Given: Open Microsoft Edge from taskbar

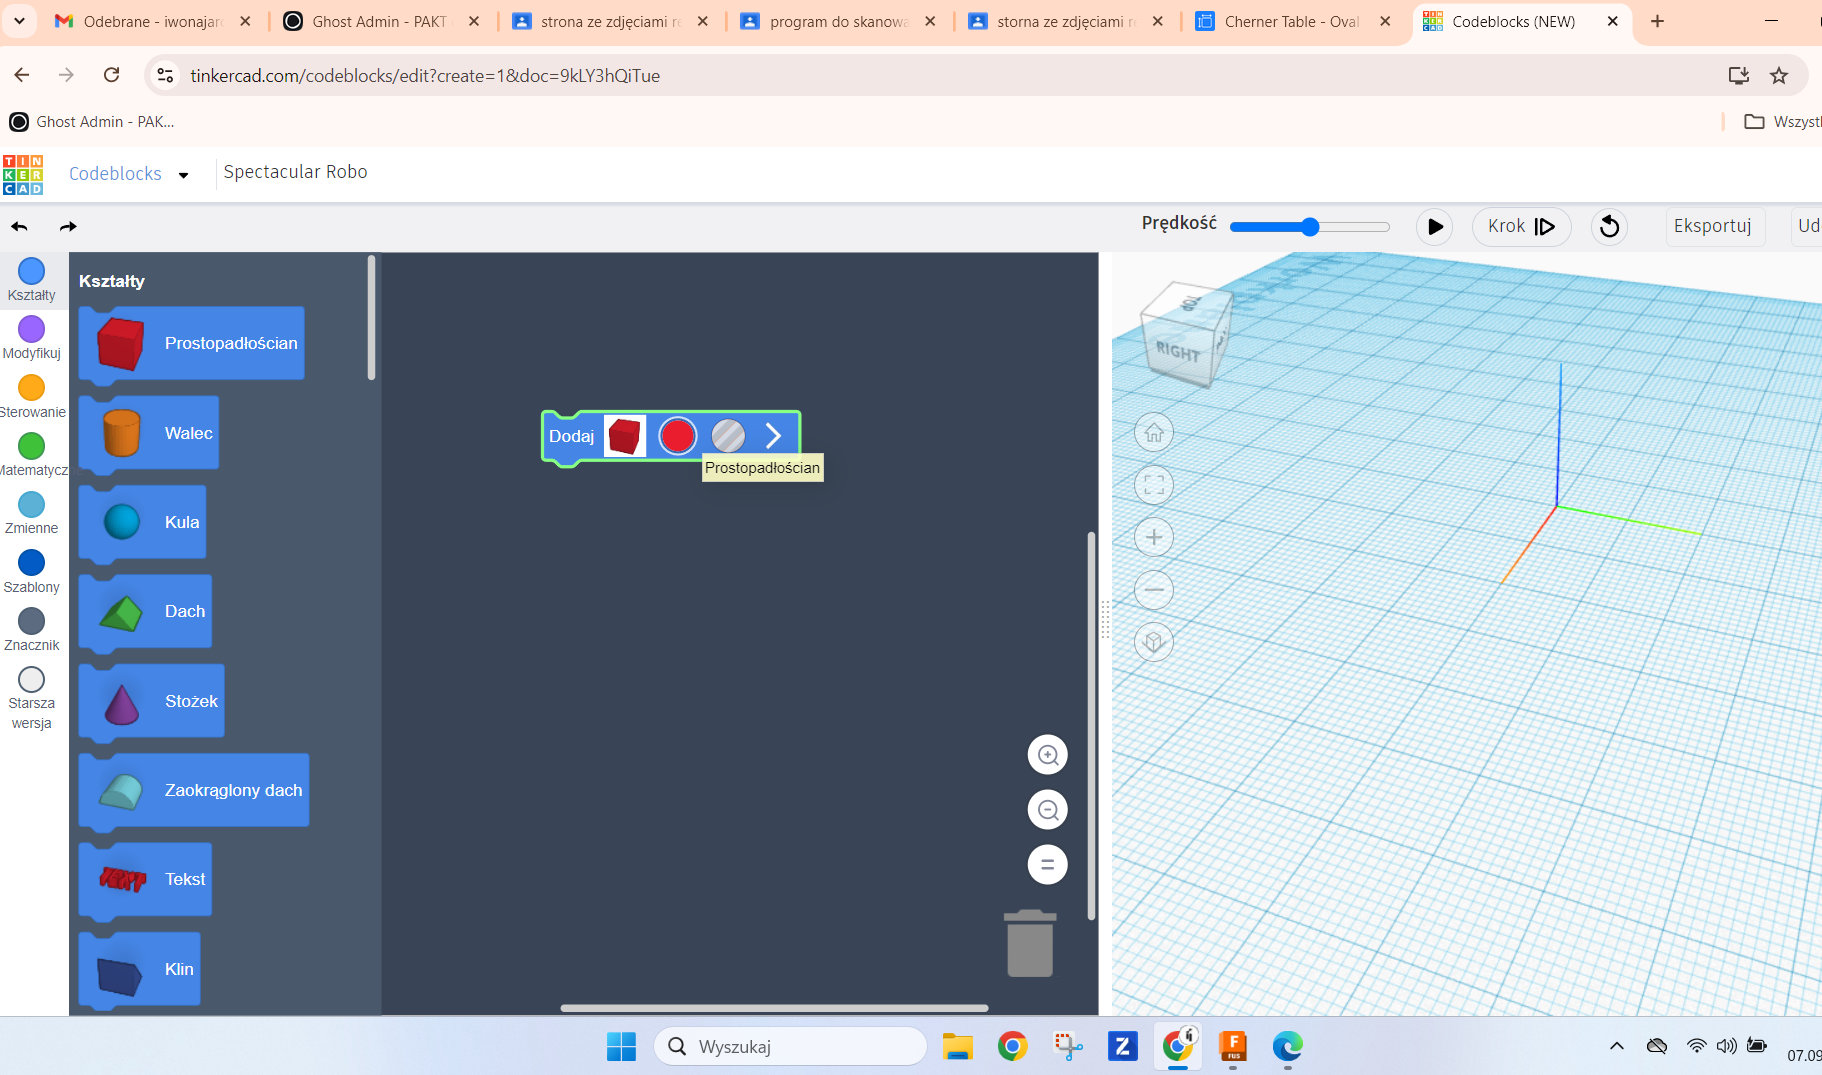Looking at the screenshot, I should pos(1287,1046).
